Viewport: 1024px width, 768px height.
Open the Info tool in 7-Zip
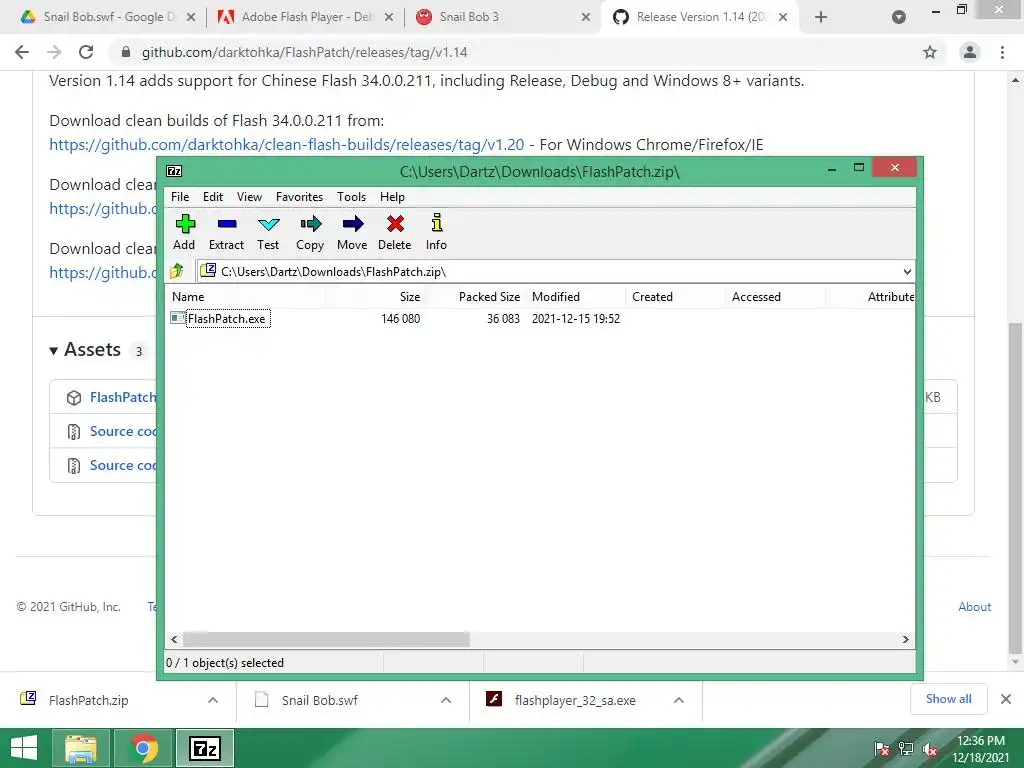[436, 232]
